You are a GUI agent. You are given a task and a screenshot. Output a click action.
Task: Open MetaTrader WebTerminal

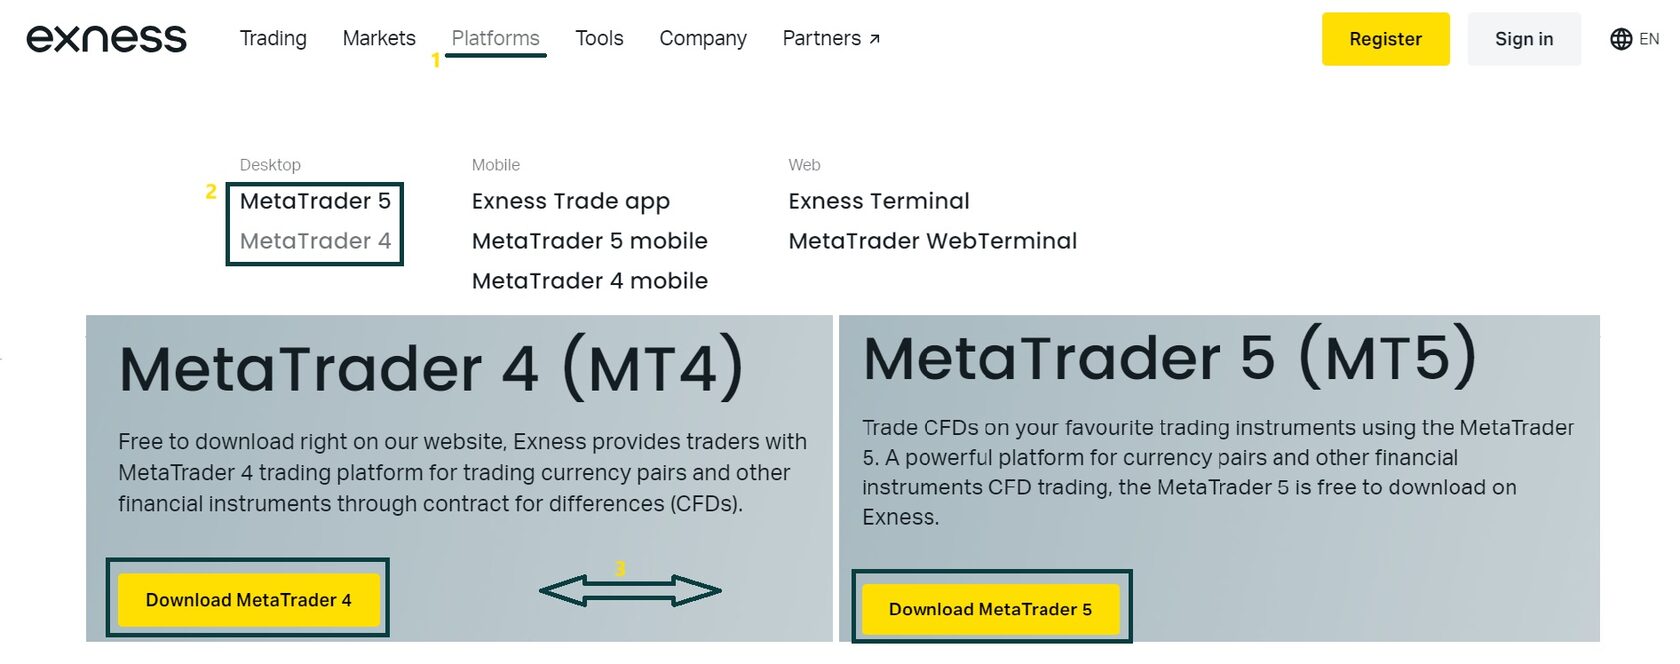[x=932, y=241]
